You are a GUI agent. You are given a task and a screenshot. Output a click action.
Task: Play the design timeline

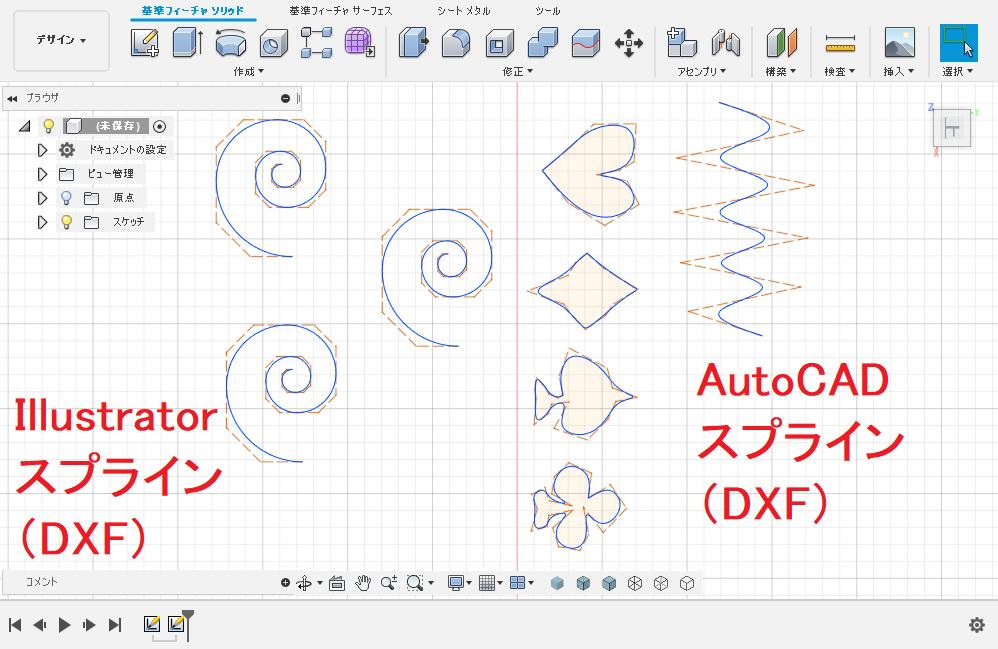click(64, 625)
